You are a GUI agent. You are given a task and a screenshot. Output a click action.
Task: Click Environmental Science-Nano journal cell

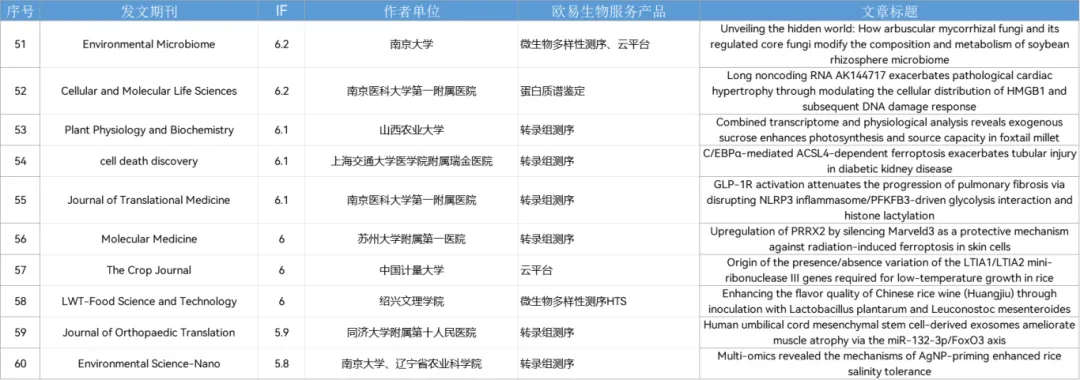point(149,363)
